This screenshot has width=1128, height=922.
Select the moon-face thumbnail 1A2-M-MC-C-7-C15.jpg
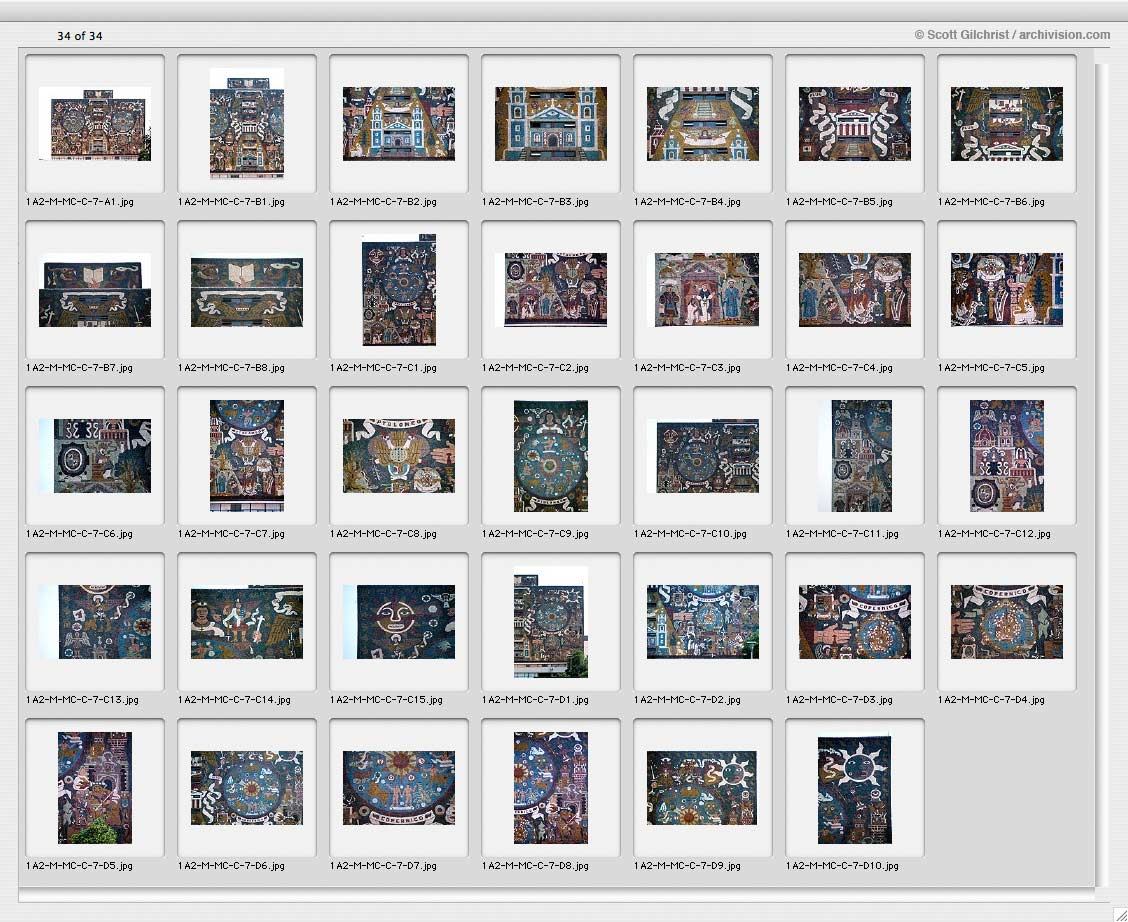point(399,622)
